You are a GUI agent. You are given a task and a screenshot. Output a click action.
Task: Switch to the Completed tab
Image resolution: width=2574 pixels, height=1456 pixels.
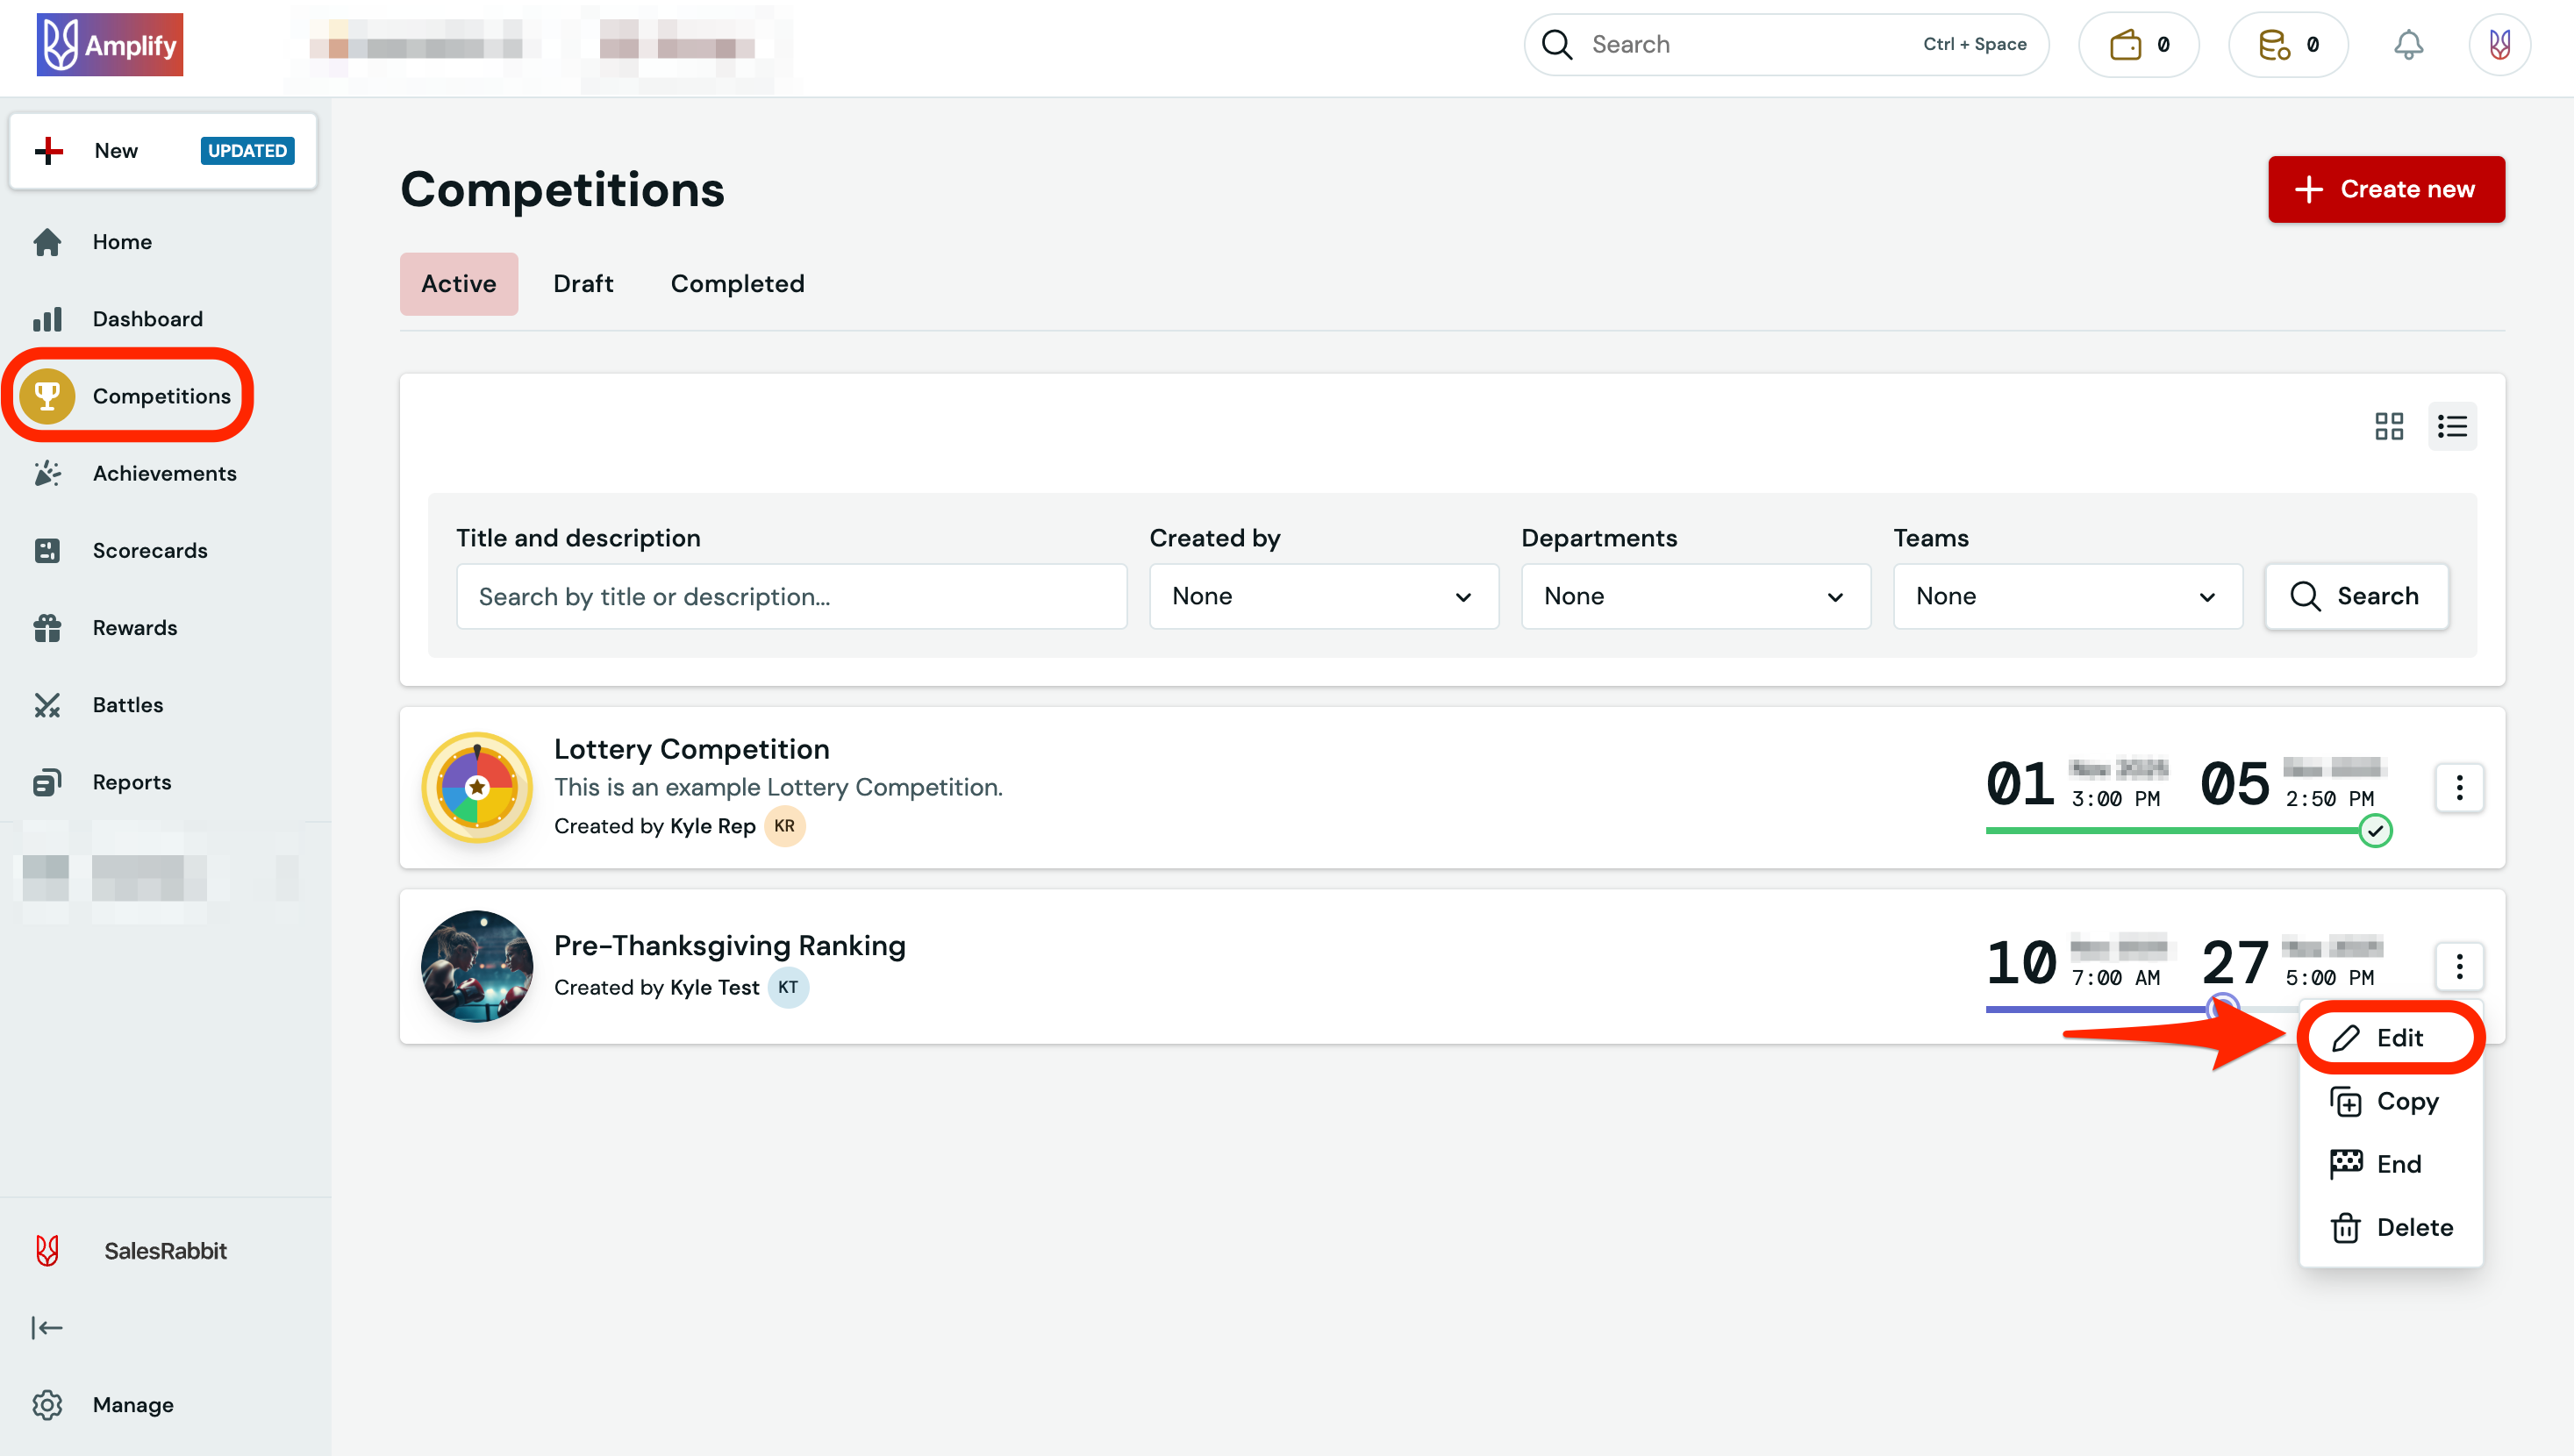pos(737,284)
